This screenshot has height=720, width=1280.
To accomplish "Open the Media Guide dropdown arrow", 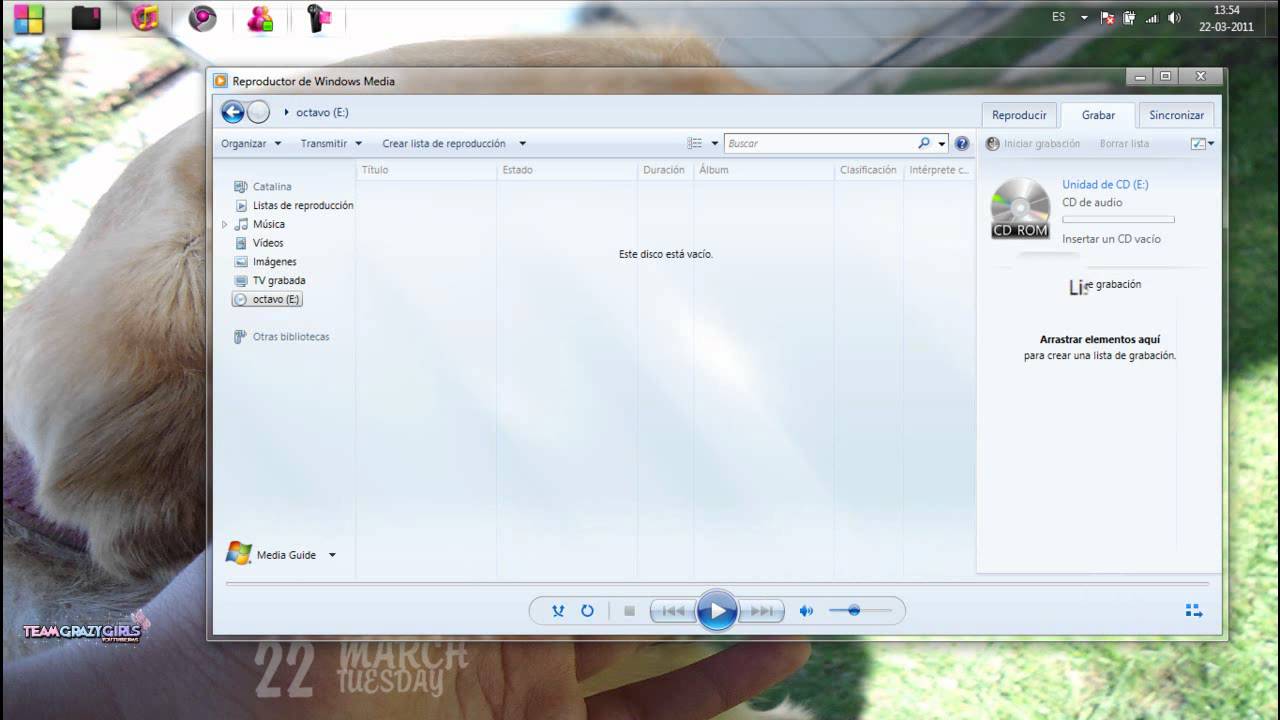I will point(332,555).
